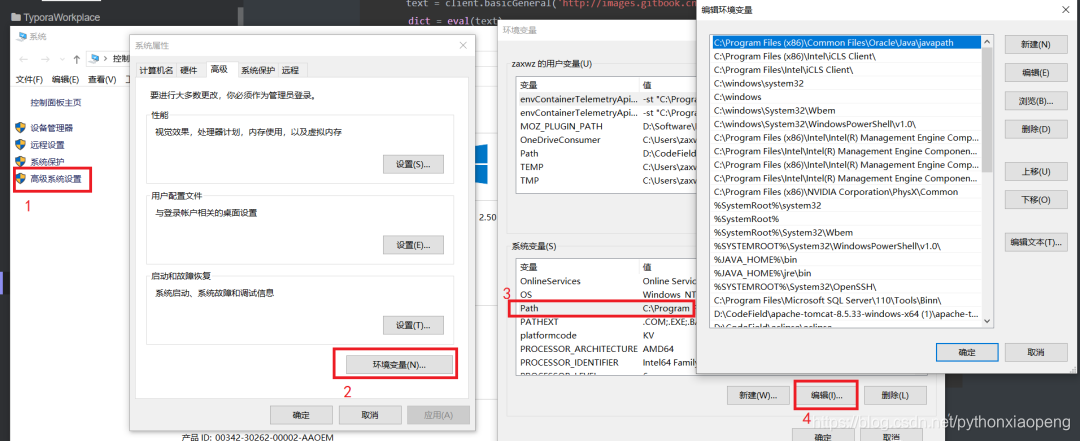This screenshot has height=441, width=1080.
Task: Go up one level with up arrow
Action: click(x=76, y=59)
